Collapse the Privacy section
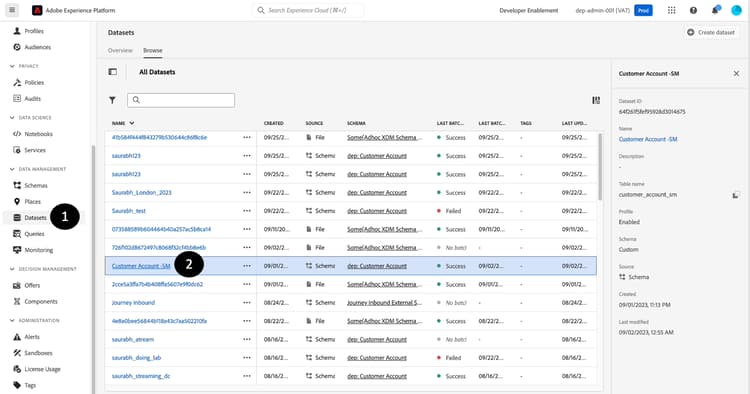Screen dimensions: 750x394 pyautogui.click(x=12, y=66)
